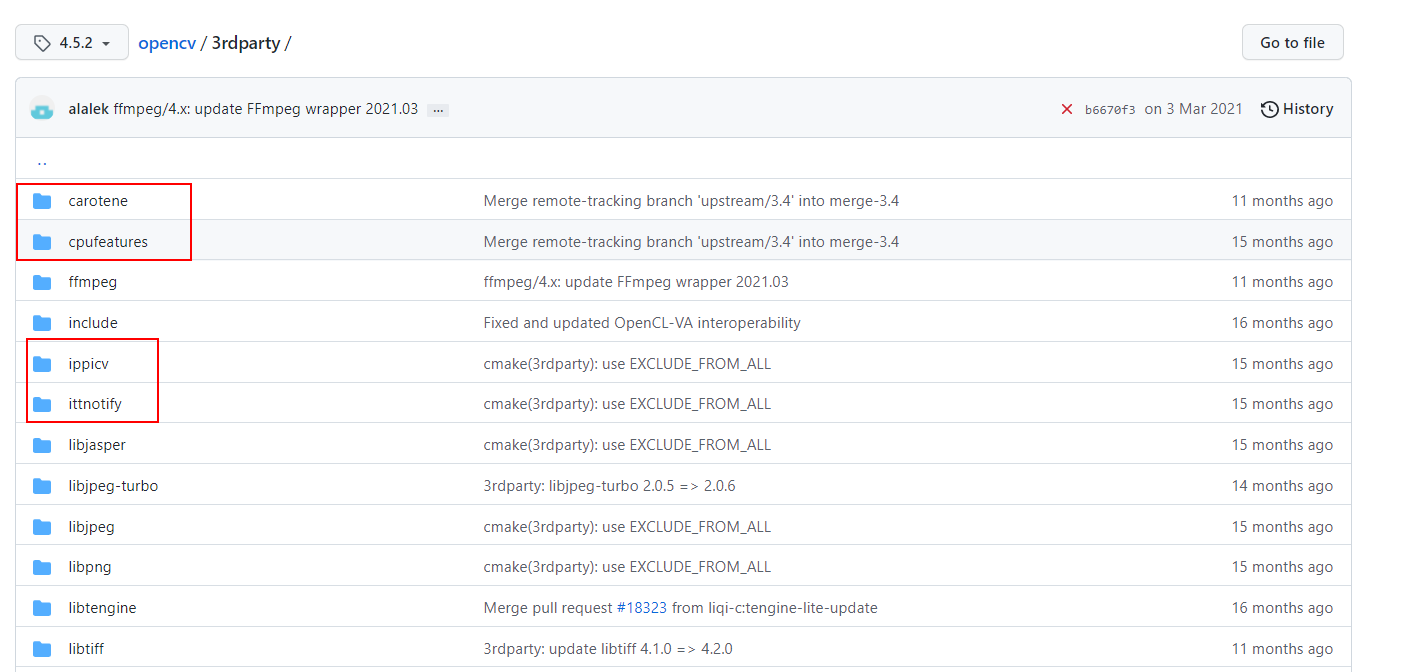The image size is (1405, 672).
Task: Click "14 months ago" in libjpeg-turbo row
Action: [x=1282, y=486]
